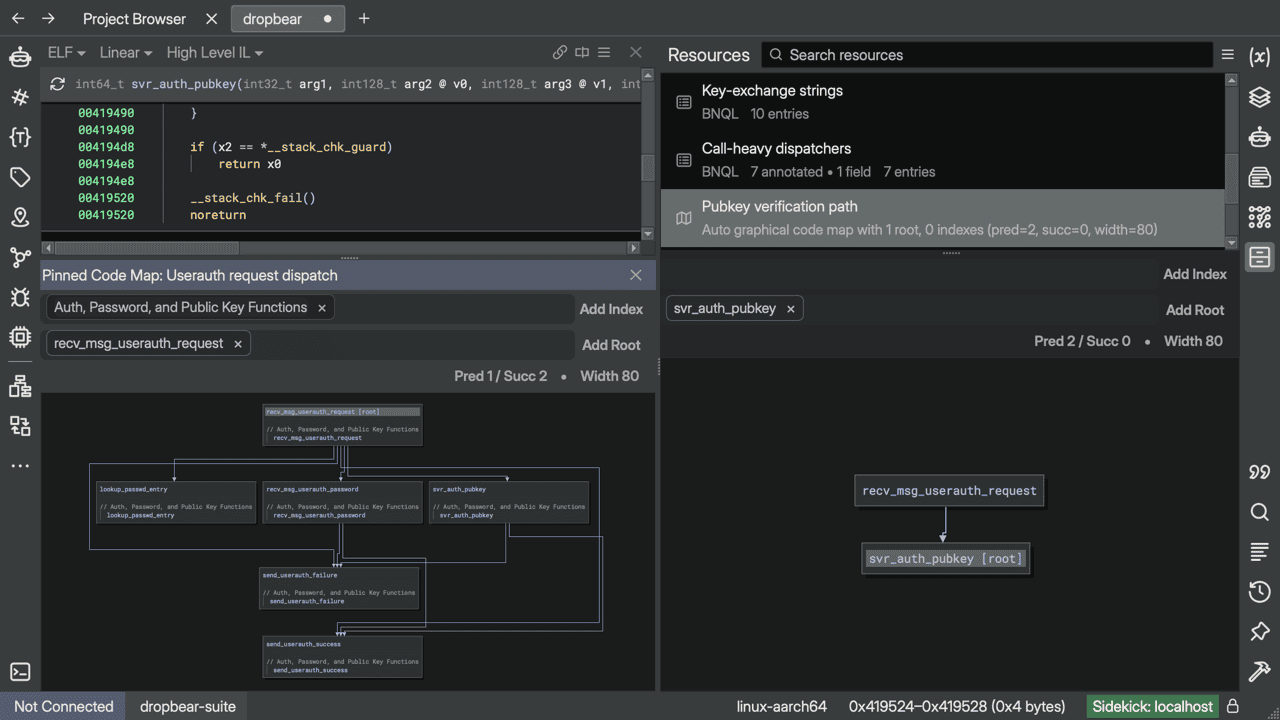
Task: Open the Linear view mode dropdown
Action: point(125,52)
